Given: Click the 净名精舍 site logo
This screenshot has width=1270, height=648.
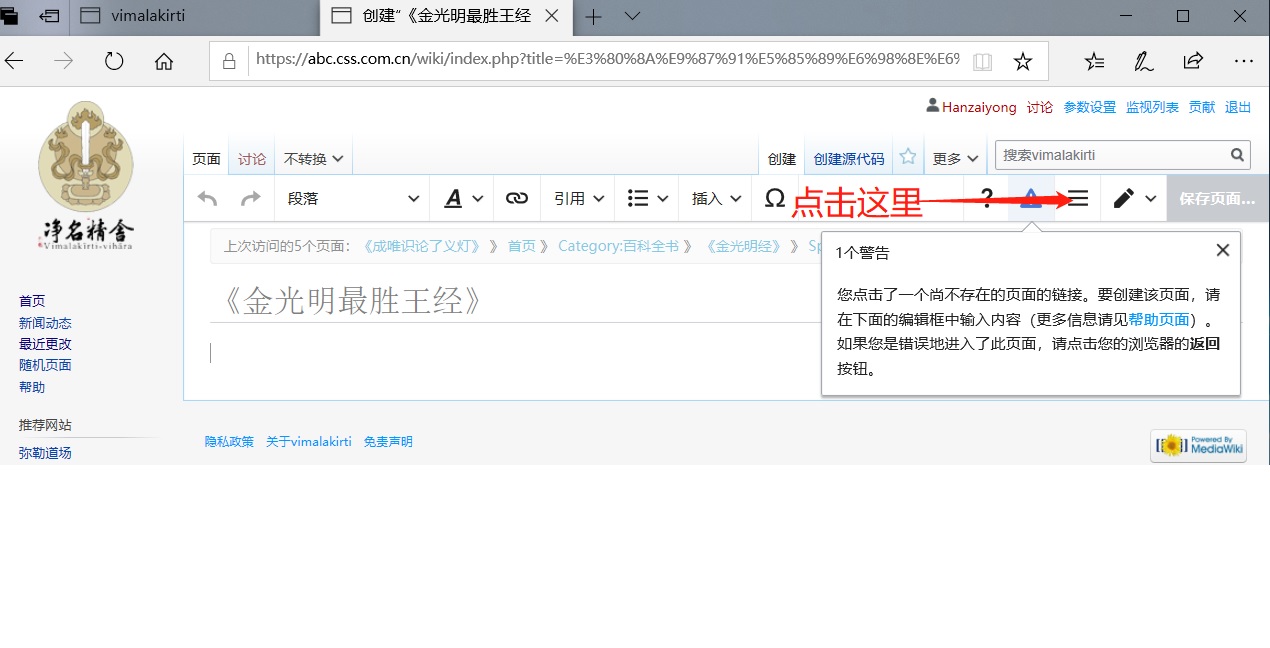Looking at the screenshot, I should pos(85,176).
